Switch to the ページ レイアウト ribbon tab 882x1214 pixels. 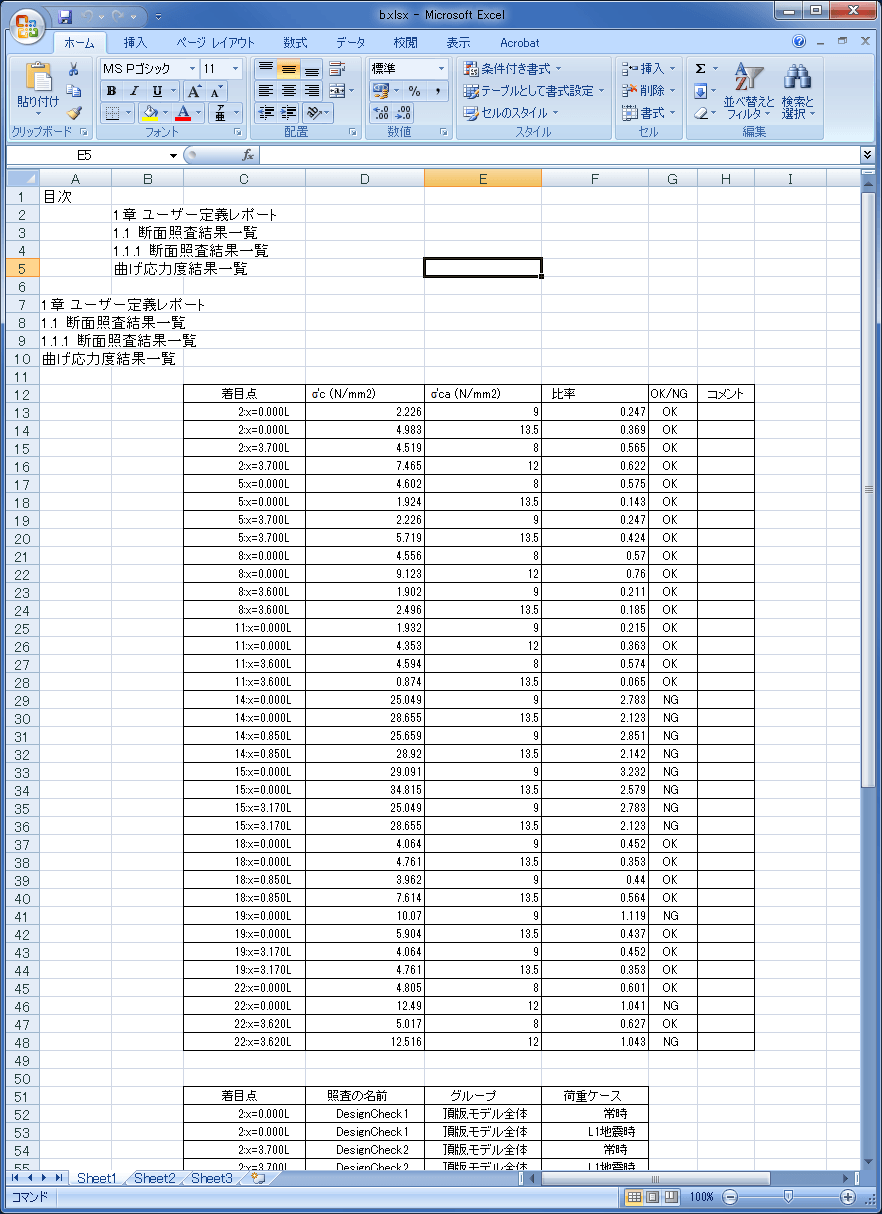click(215, 43)
